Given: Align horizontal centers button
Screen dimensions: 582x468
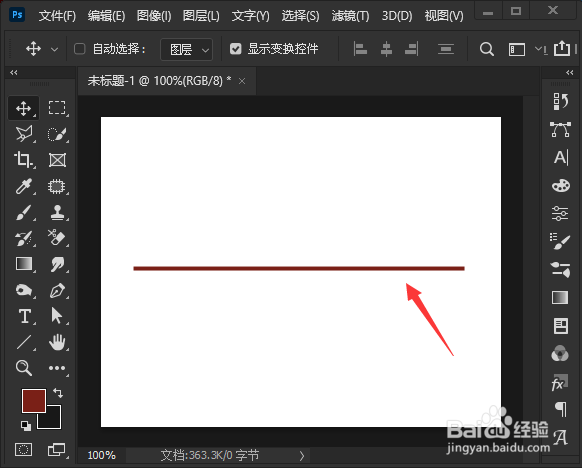Looking at the screenshot, I should click(x=386, y=49).
